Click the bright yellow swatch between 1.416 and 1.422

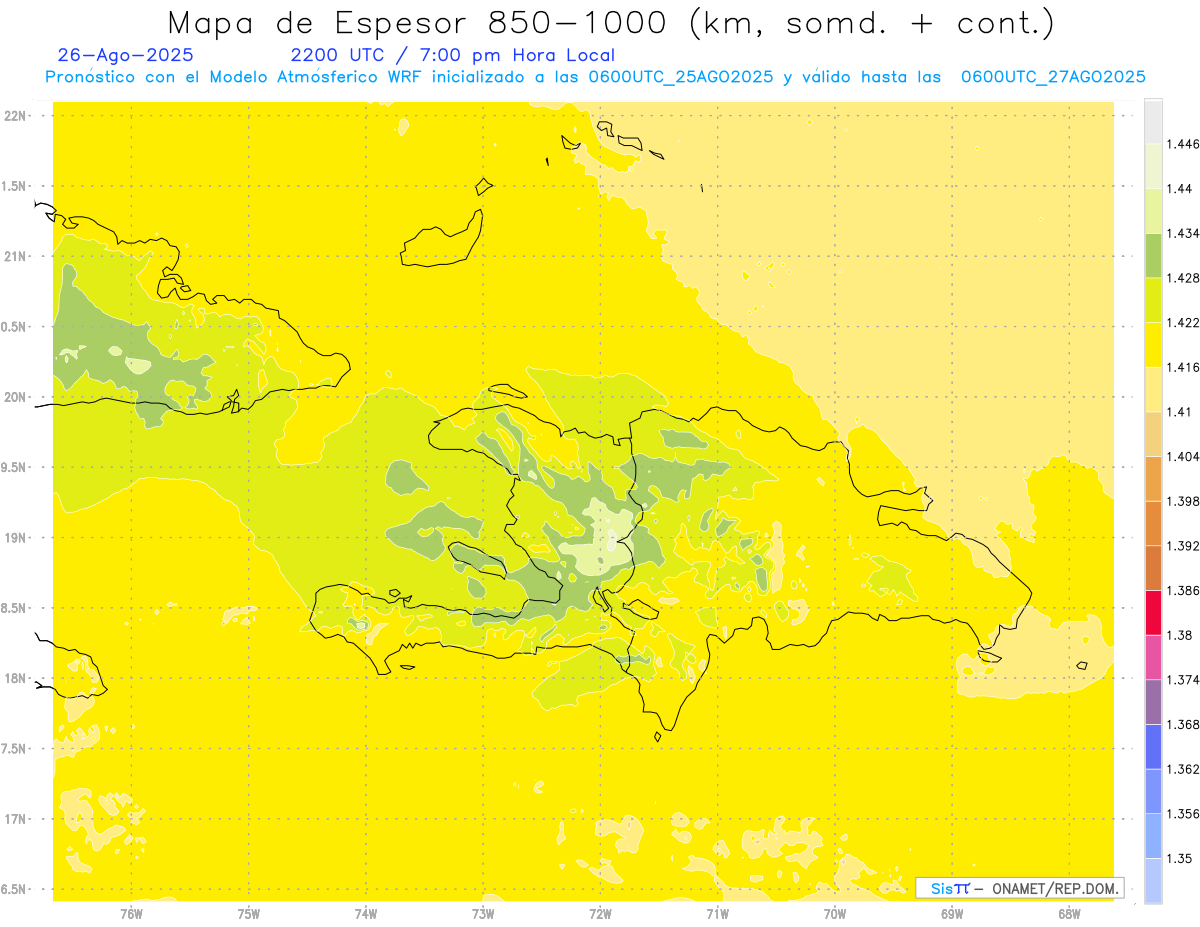point(1153,344)
